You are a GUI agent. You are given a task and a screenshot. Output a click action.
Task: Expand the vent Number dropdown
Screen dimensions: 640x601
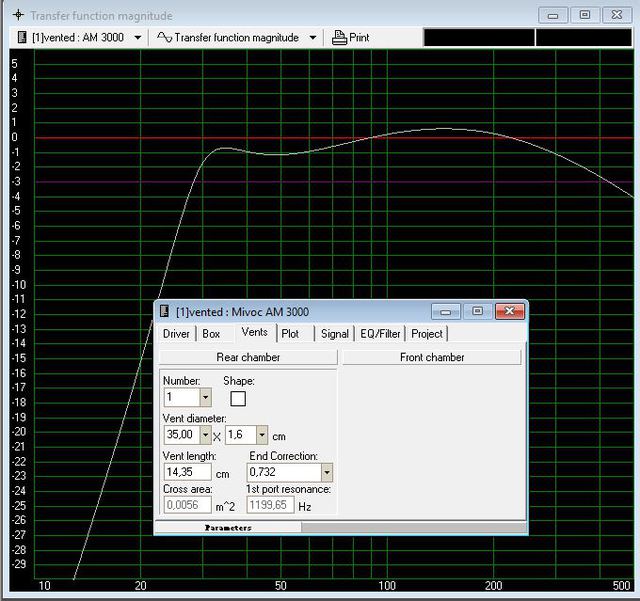[x=205, y=397]
